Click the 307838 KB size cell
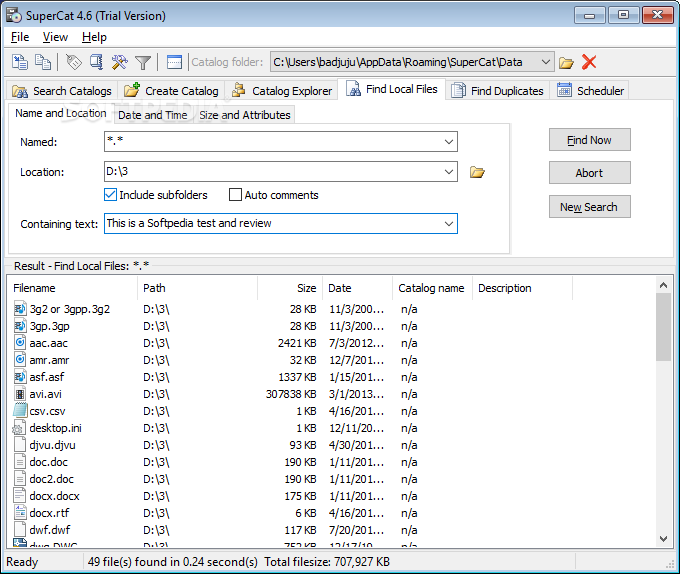The height and width of the screenshot is (574, 680). tap(291, 394)
